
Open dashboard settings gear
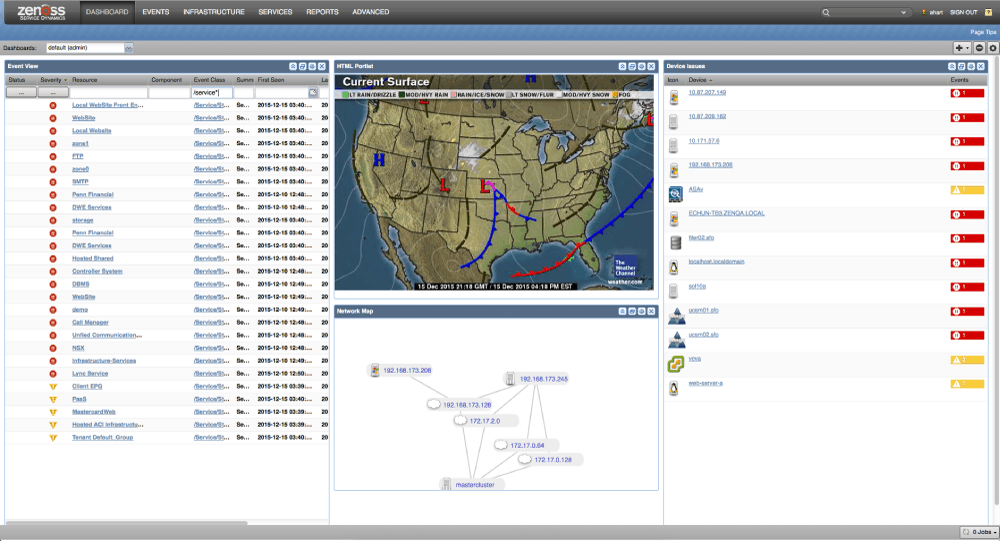tap(993, 48)
